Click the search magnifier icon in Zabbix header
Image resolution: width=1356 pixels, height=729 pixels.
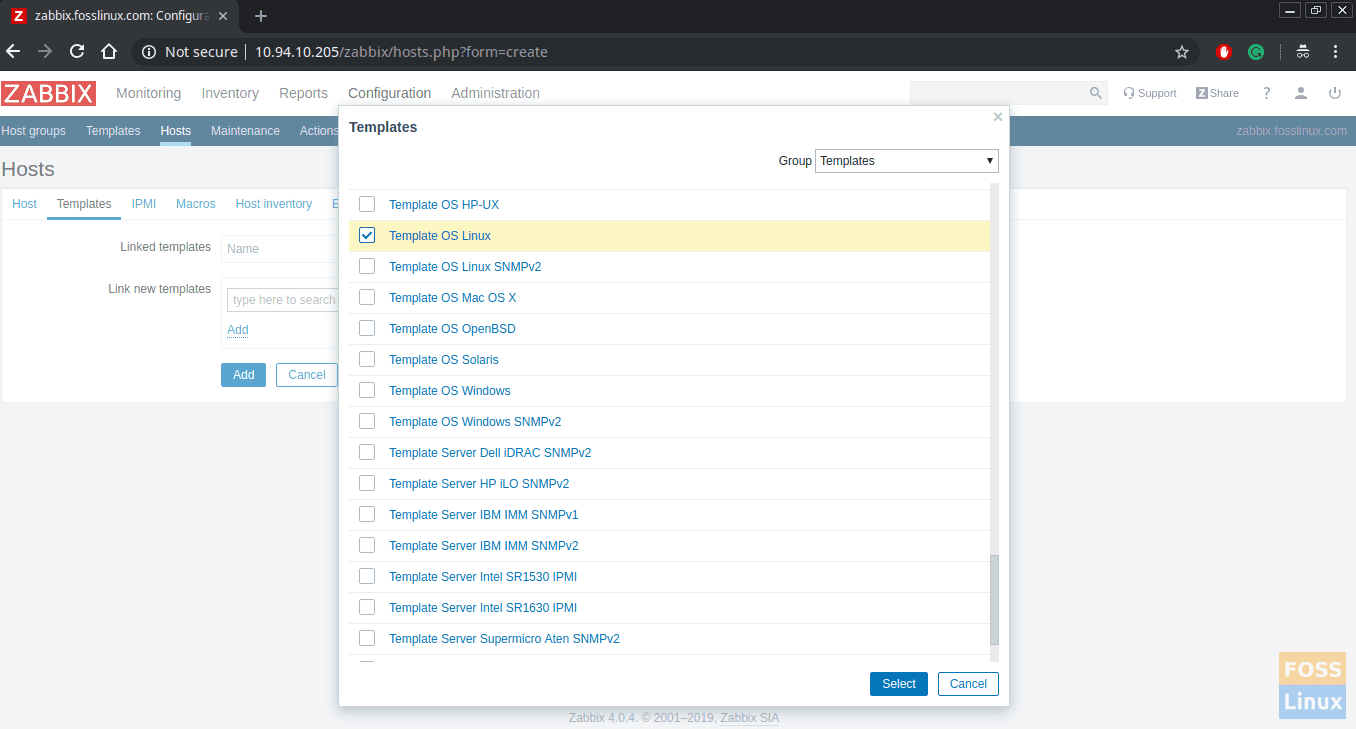[x=1095, y=93]
